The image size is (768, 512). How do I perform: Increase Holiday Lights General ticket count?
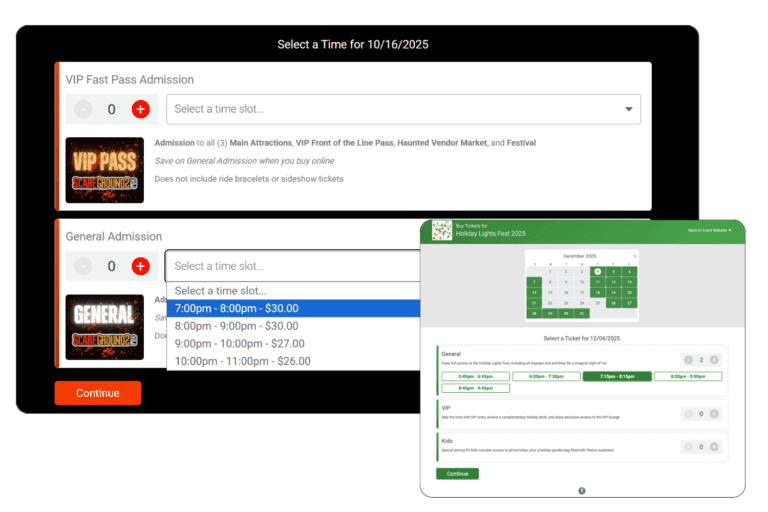pos(714,359)
